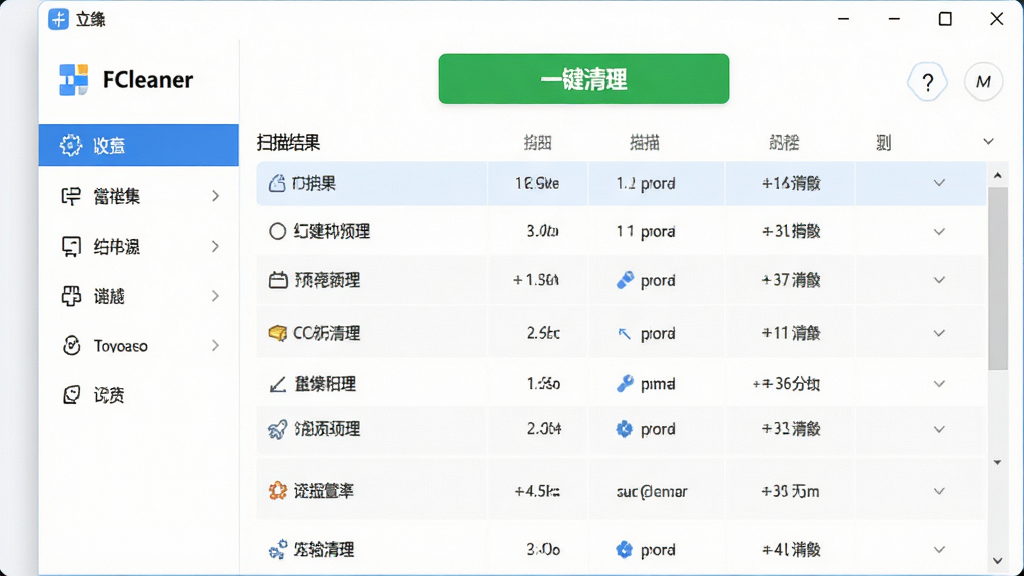Expand the chevron of the second sidebar item
The width and height of the screenshot is (1024, 576).
pyautogui.click(x=216, y=196)
